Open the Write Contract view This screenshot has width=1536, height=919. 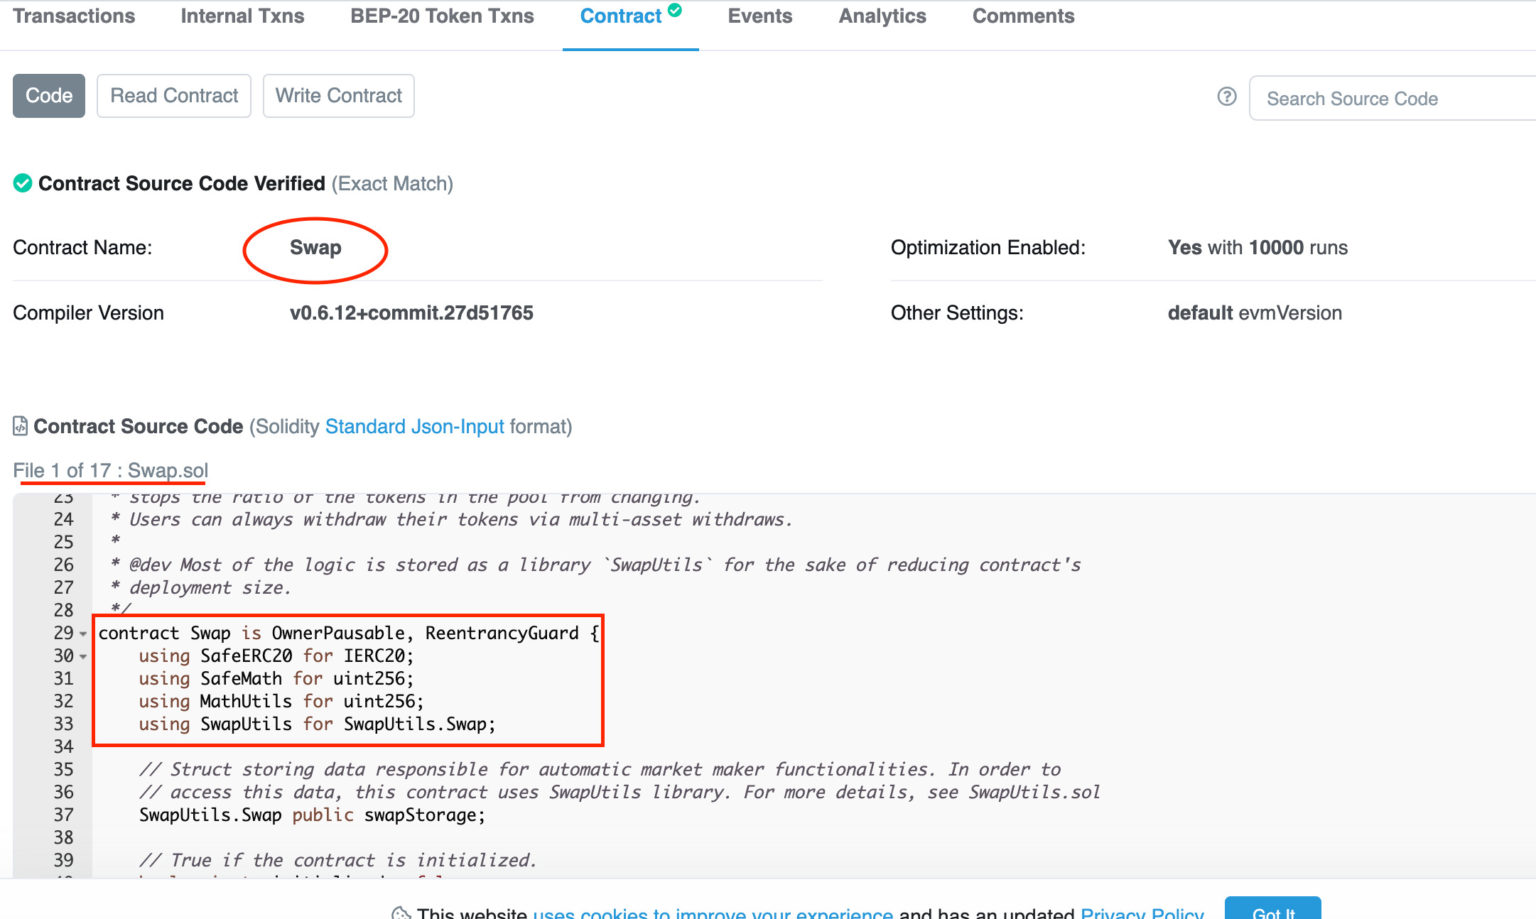click(338, 96)
